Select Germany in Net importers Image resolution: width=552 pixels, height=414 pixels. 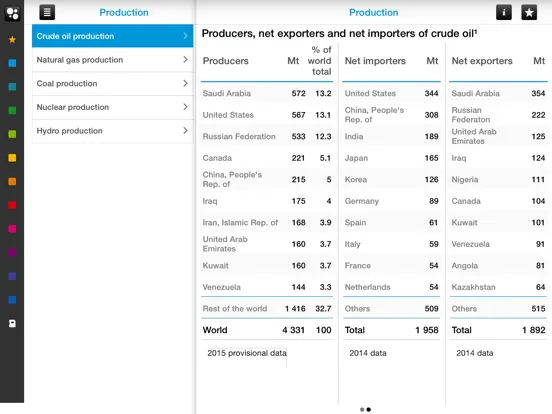point(362,201)
